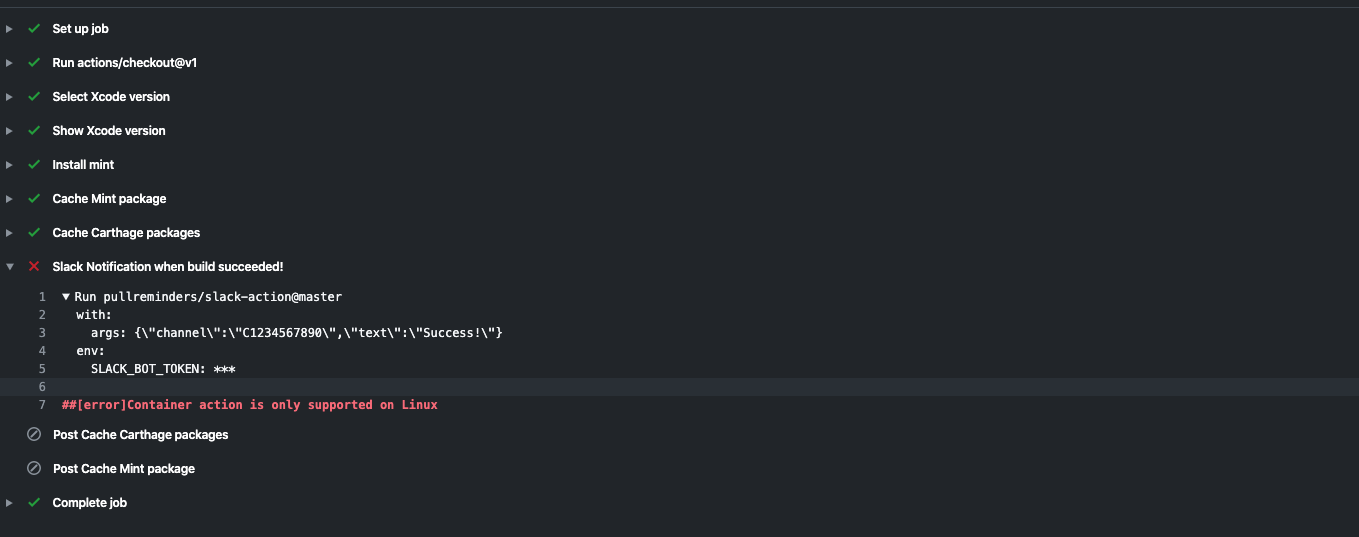1359x537 pixels.
Task: Expand Run actions/checkout@v1 step arrow
Action: tap(9, 63)
